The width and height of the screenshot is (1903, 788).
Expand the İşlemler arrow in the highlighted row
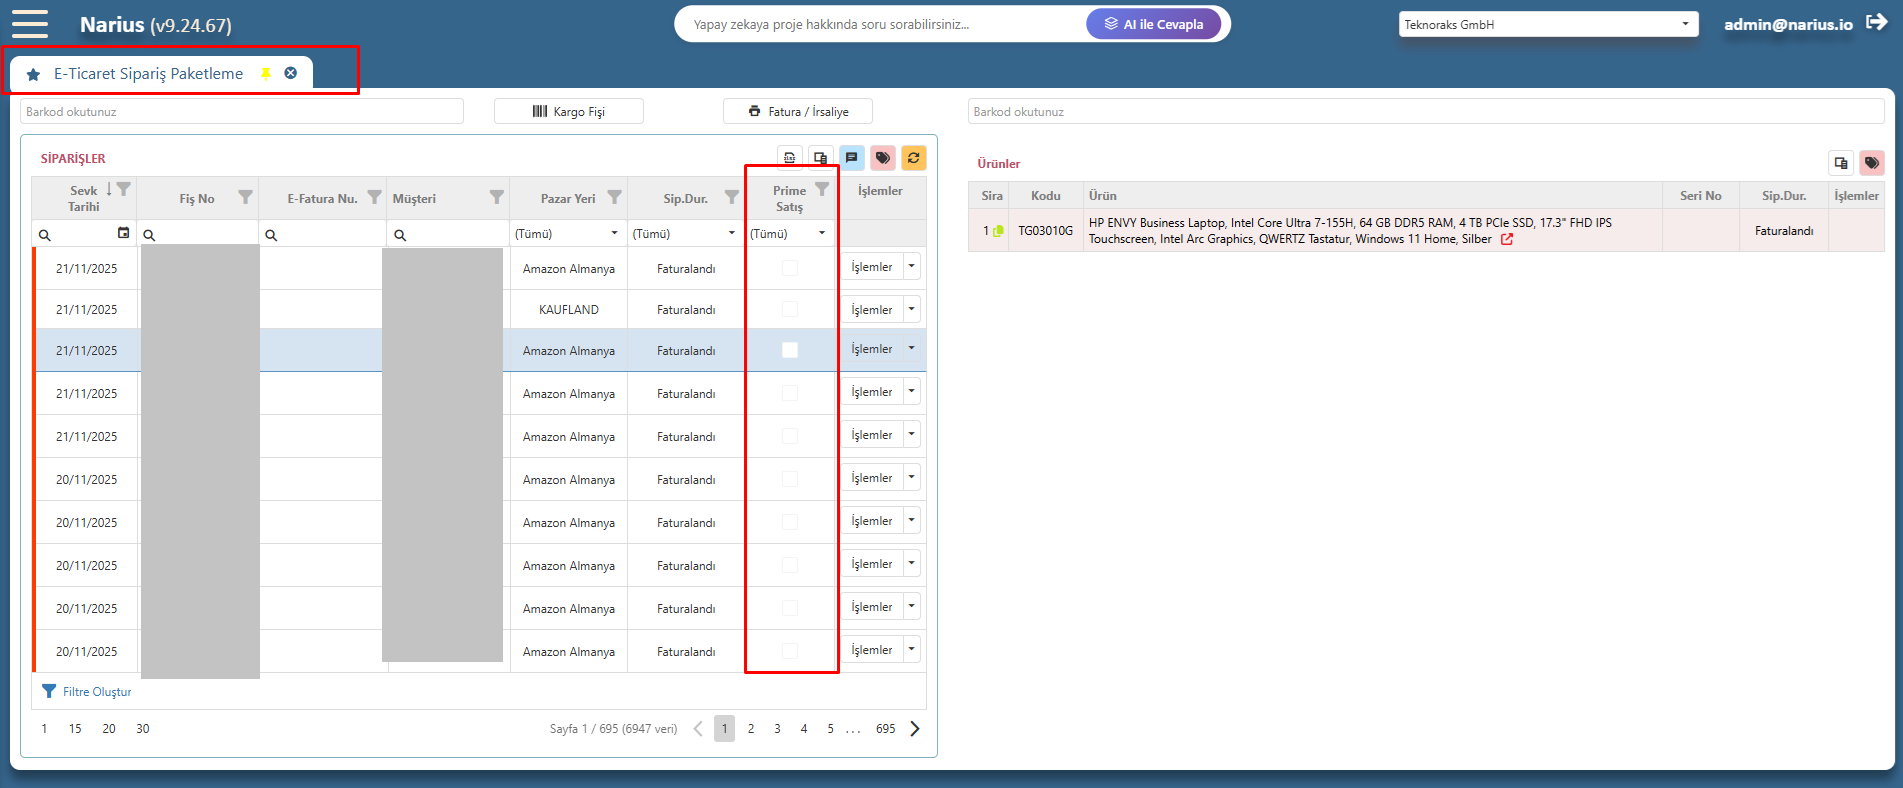[x=911, y=348]
